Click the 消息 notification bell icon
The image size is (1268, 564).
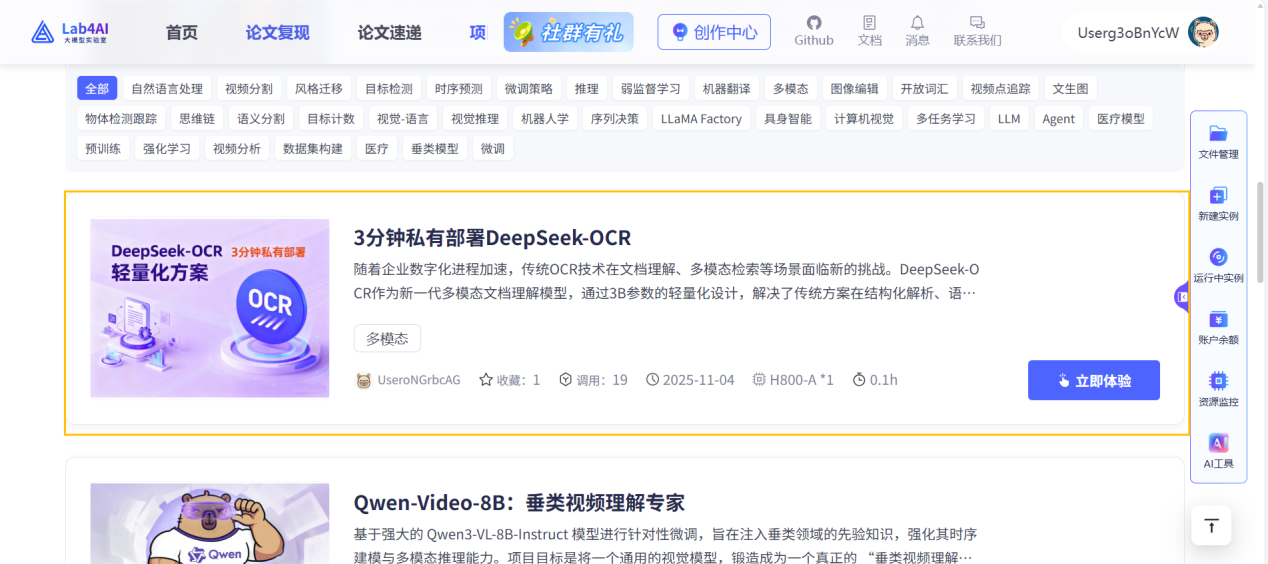(x=917, y=23)
